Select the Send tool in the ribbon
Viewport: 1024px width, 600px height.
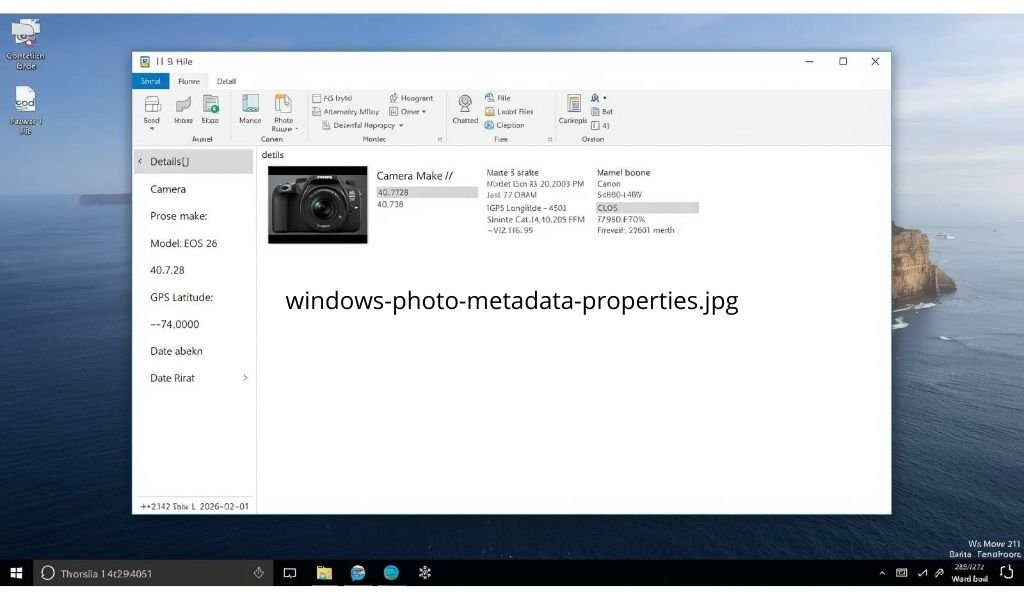pyautogui.click(x=151, y=108)
